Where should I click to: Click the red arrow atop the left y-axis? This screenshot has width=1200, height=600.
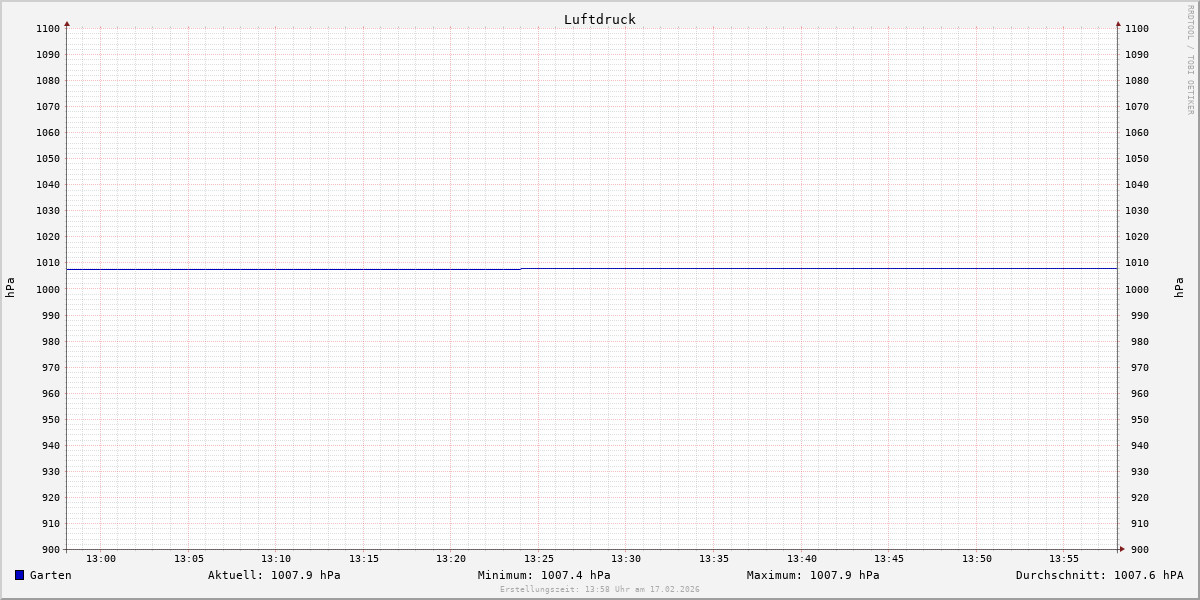[67, 23]
